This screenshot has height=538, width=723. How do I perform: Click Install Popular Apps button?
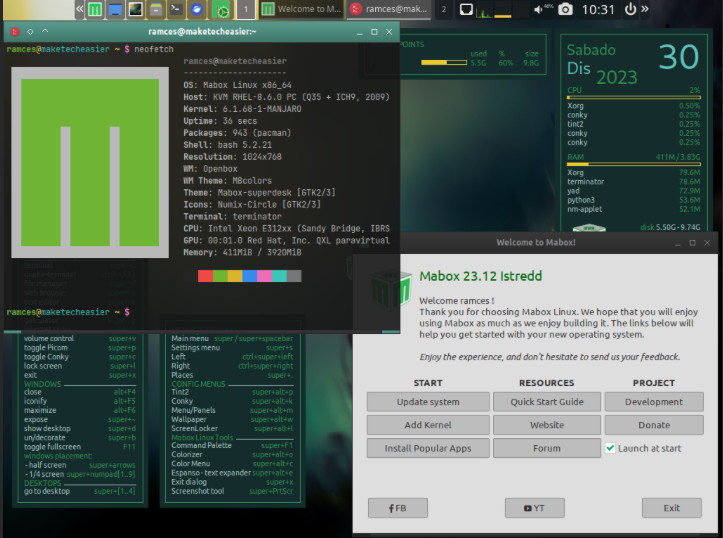428,448
